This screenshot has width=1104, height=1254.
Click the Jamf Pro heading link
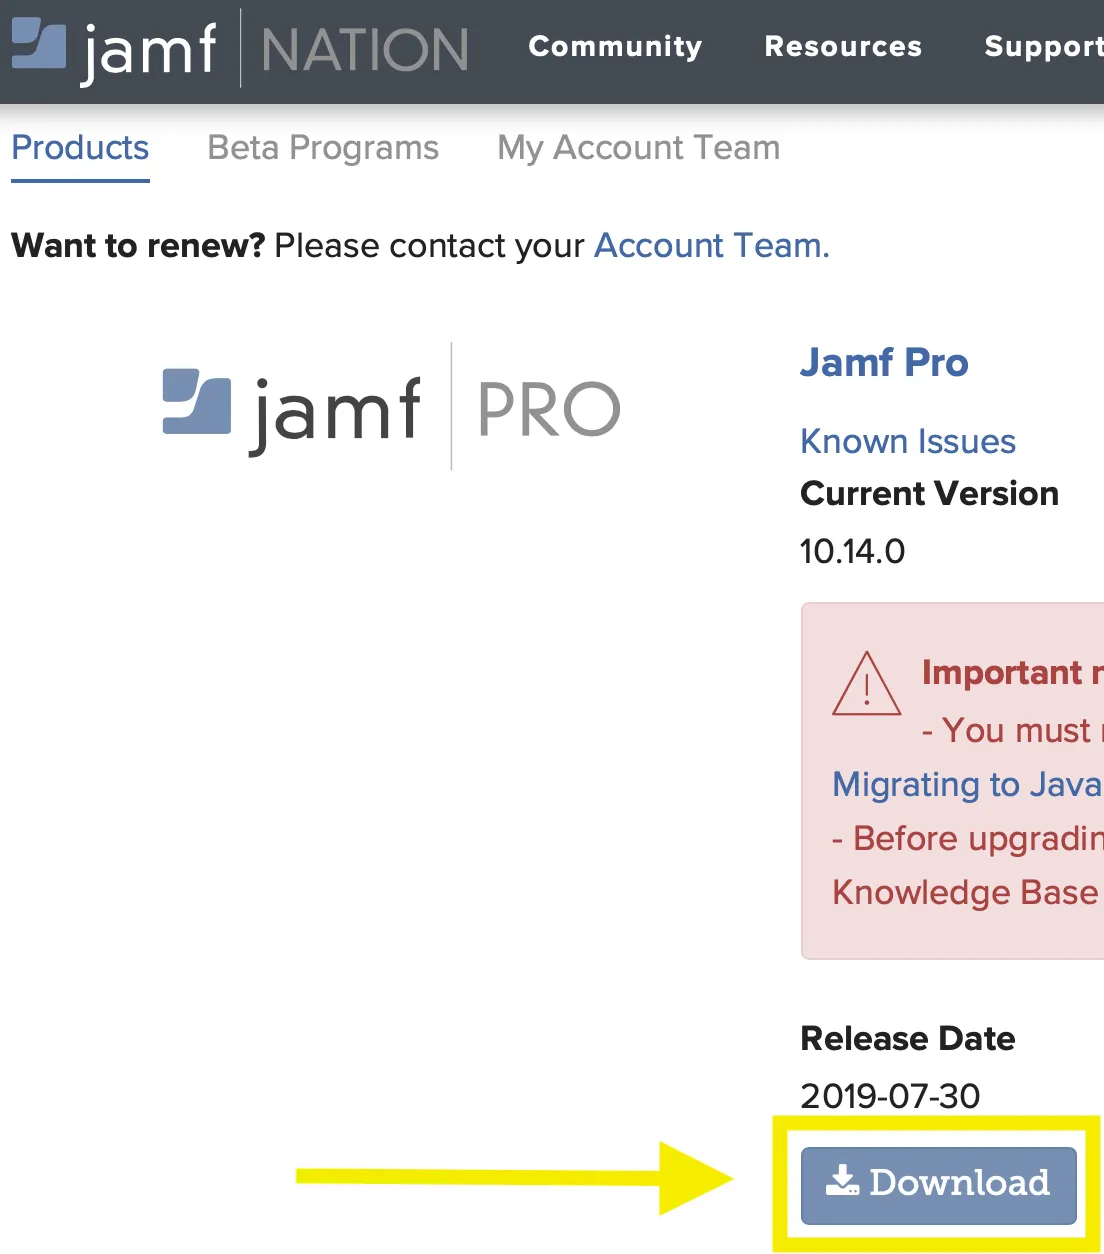[884, 362]
